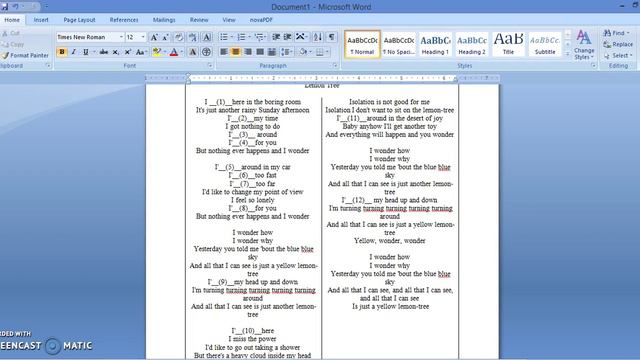Pick the font color red
The image size is (640, 360).
[x=174, y=52]
